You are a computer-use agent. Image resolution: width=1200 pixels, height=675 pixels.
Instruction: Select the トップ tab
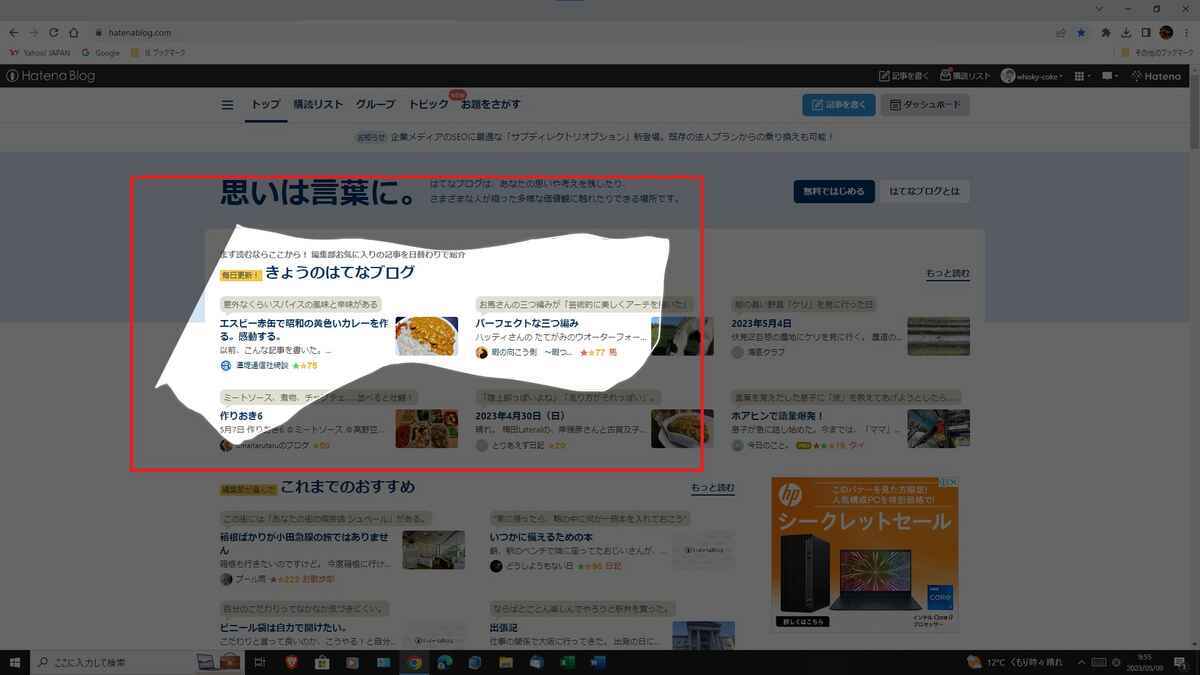pyautogui.click(x=265, y=104)
